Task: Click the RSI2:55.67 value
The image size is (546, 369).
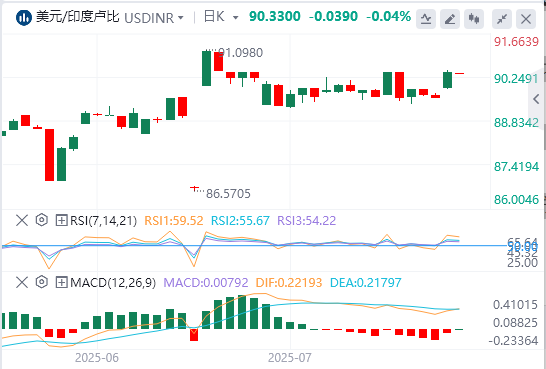Action: point(240,221)
